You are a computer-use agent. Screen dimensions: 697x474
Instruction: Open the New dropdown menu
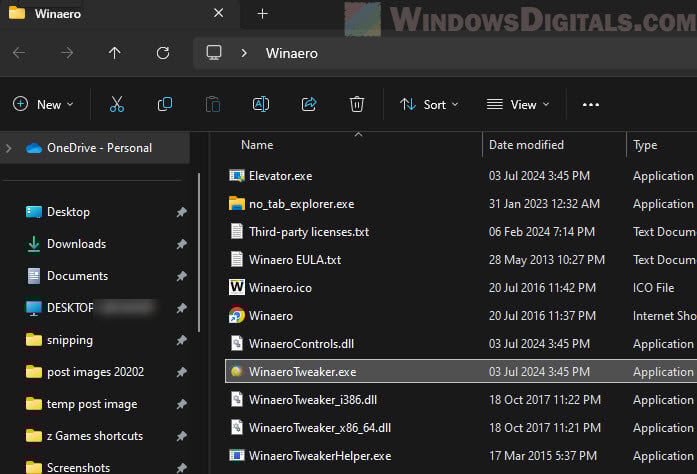pyautogui.click(x=43, y=104)
